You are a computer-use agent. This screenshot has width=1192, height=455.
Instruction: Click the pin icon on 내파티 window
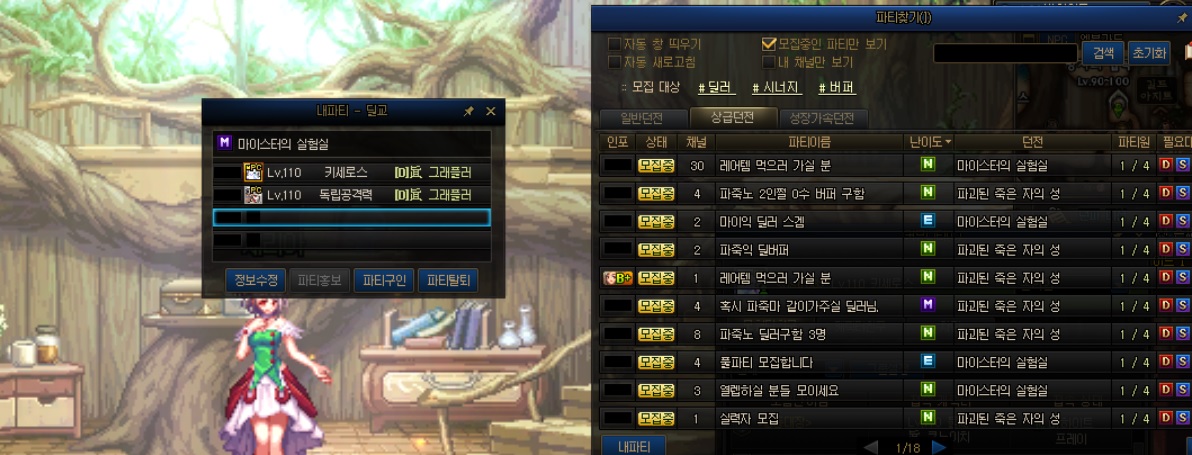(x=469, y=112)
